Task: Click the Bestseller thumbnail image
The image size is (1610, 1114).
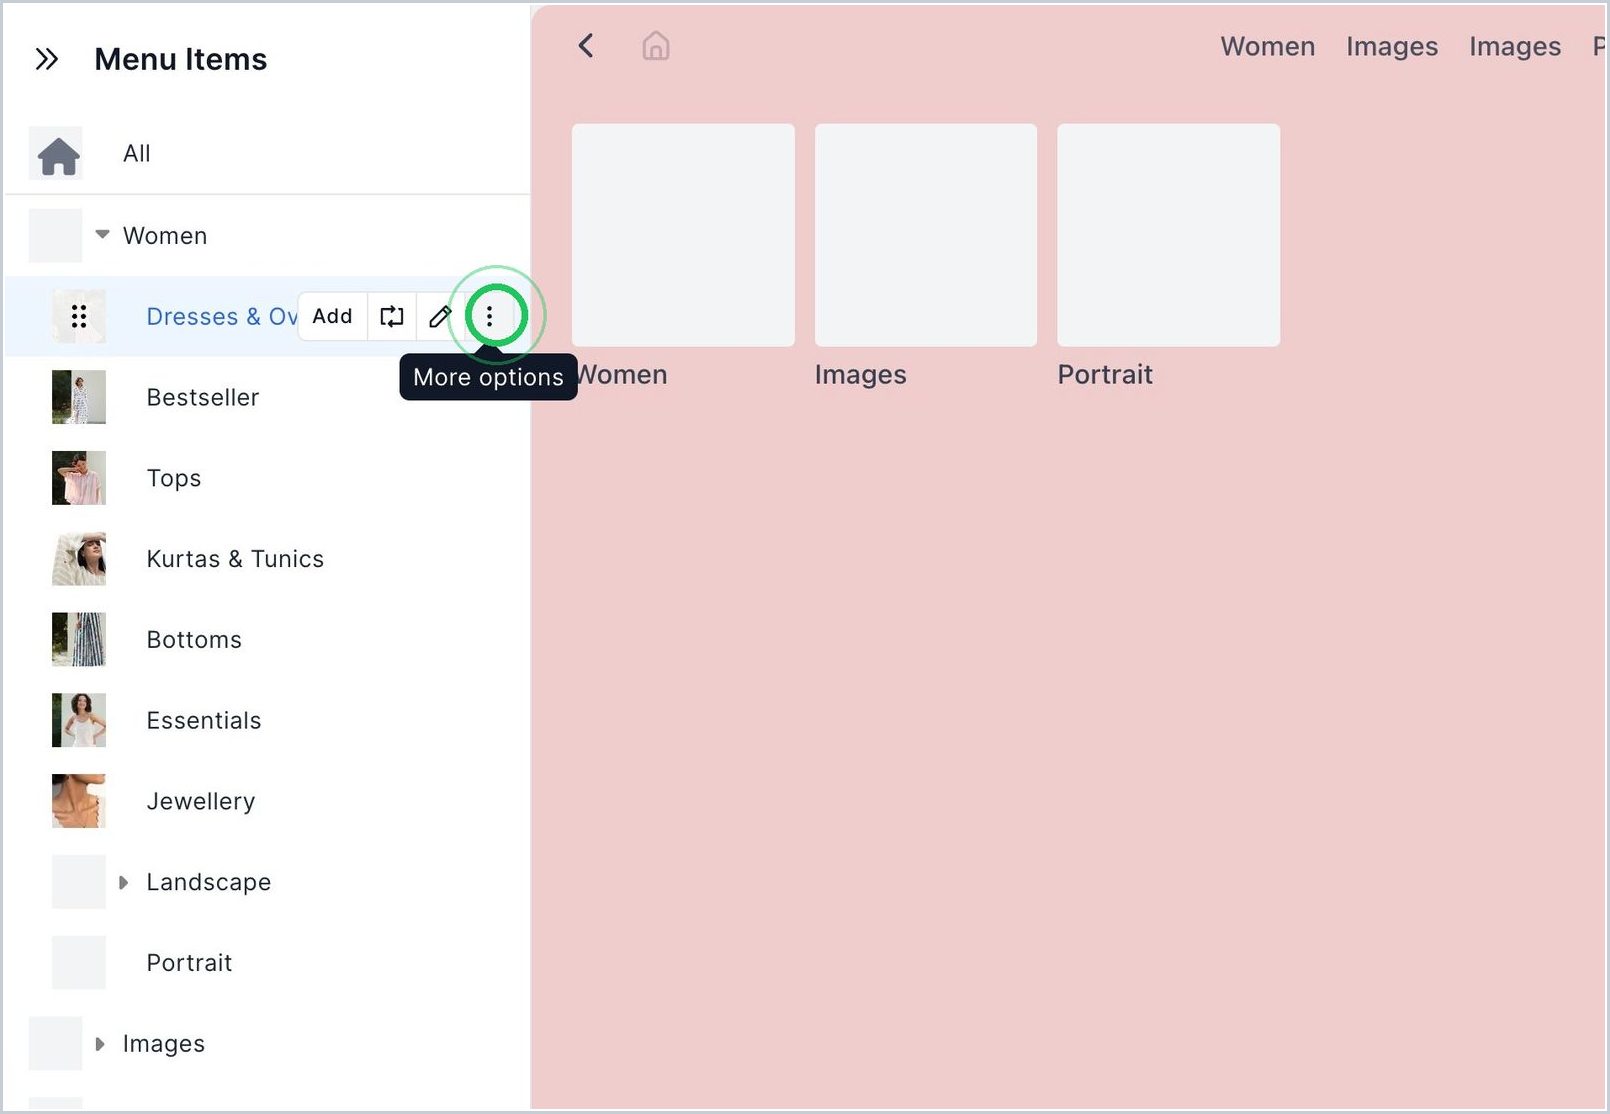Action: click(x=79, y=397)
